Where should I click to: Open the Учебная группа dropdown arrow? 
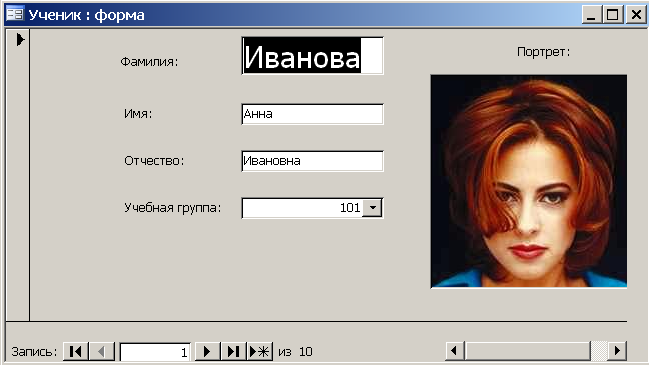tap(373, 208)
